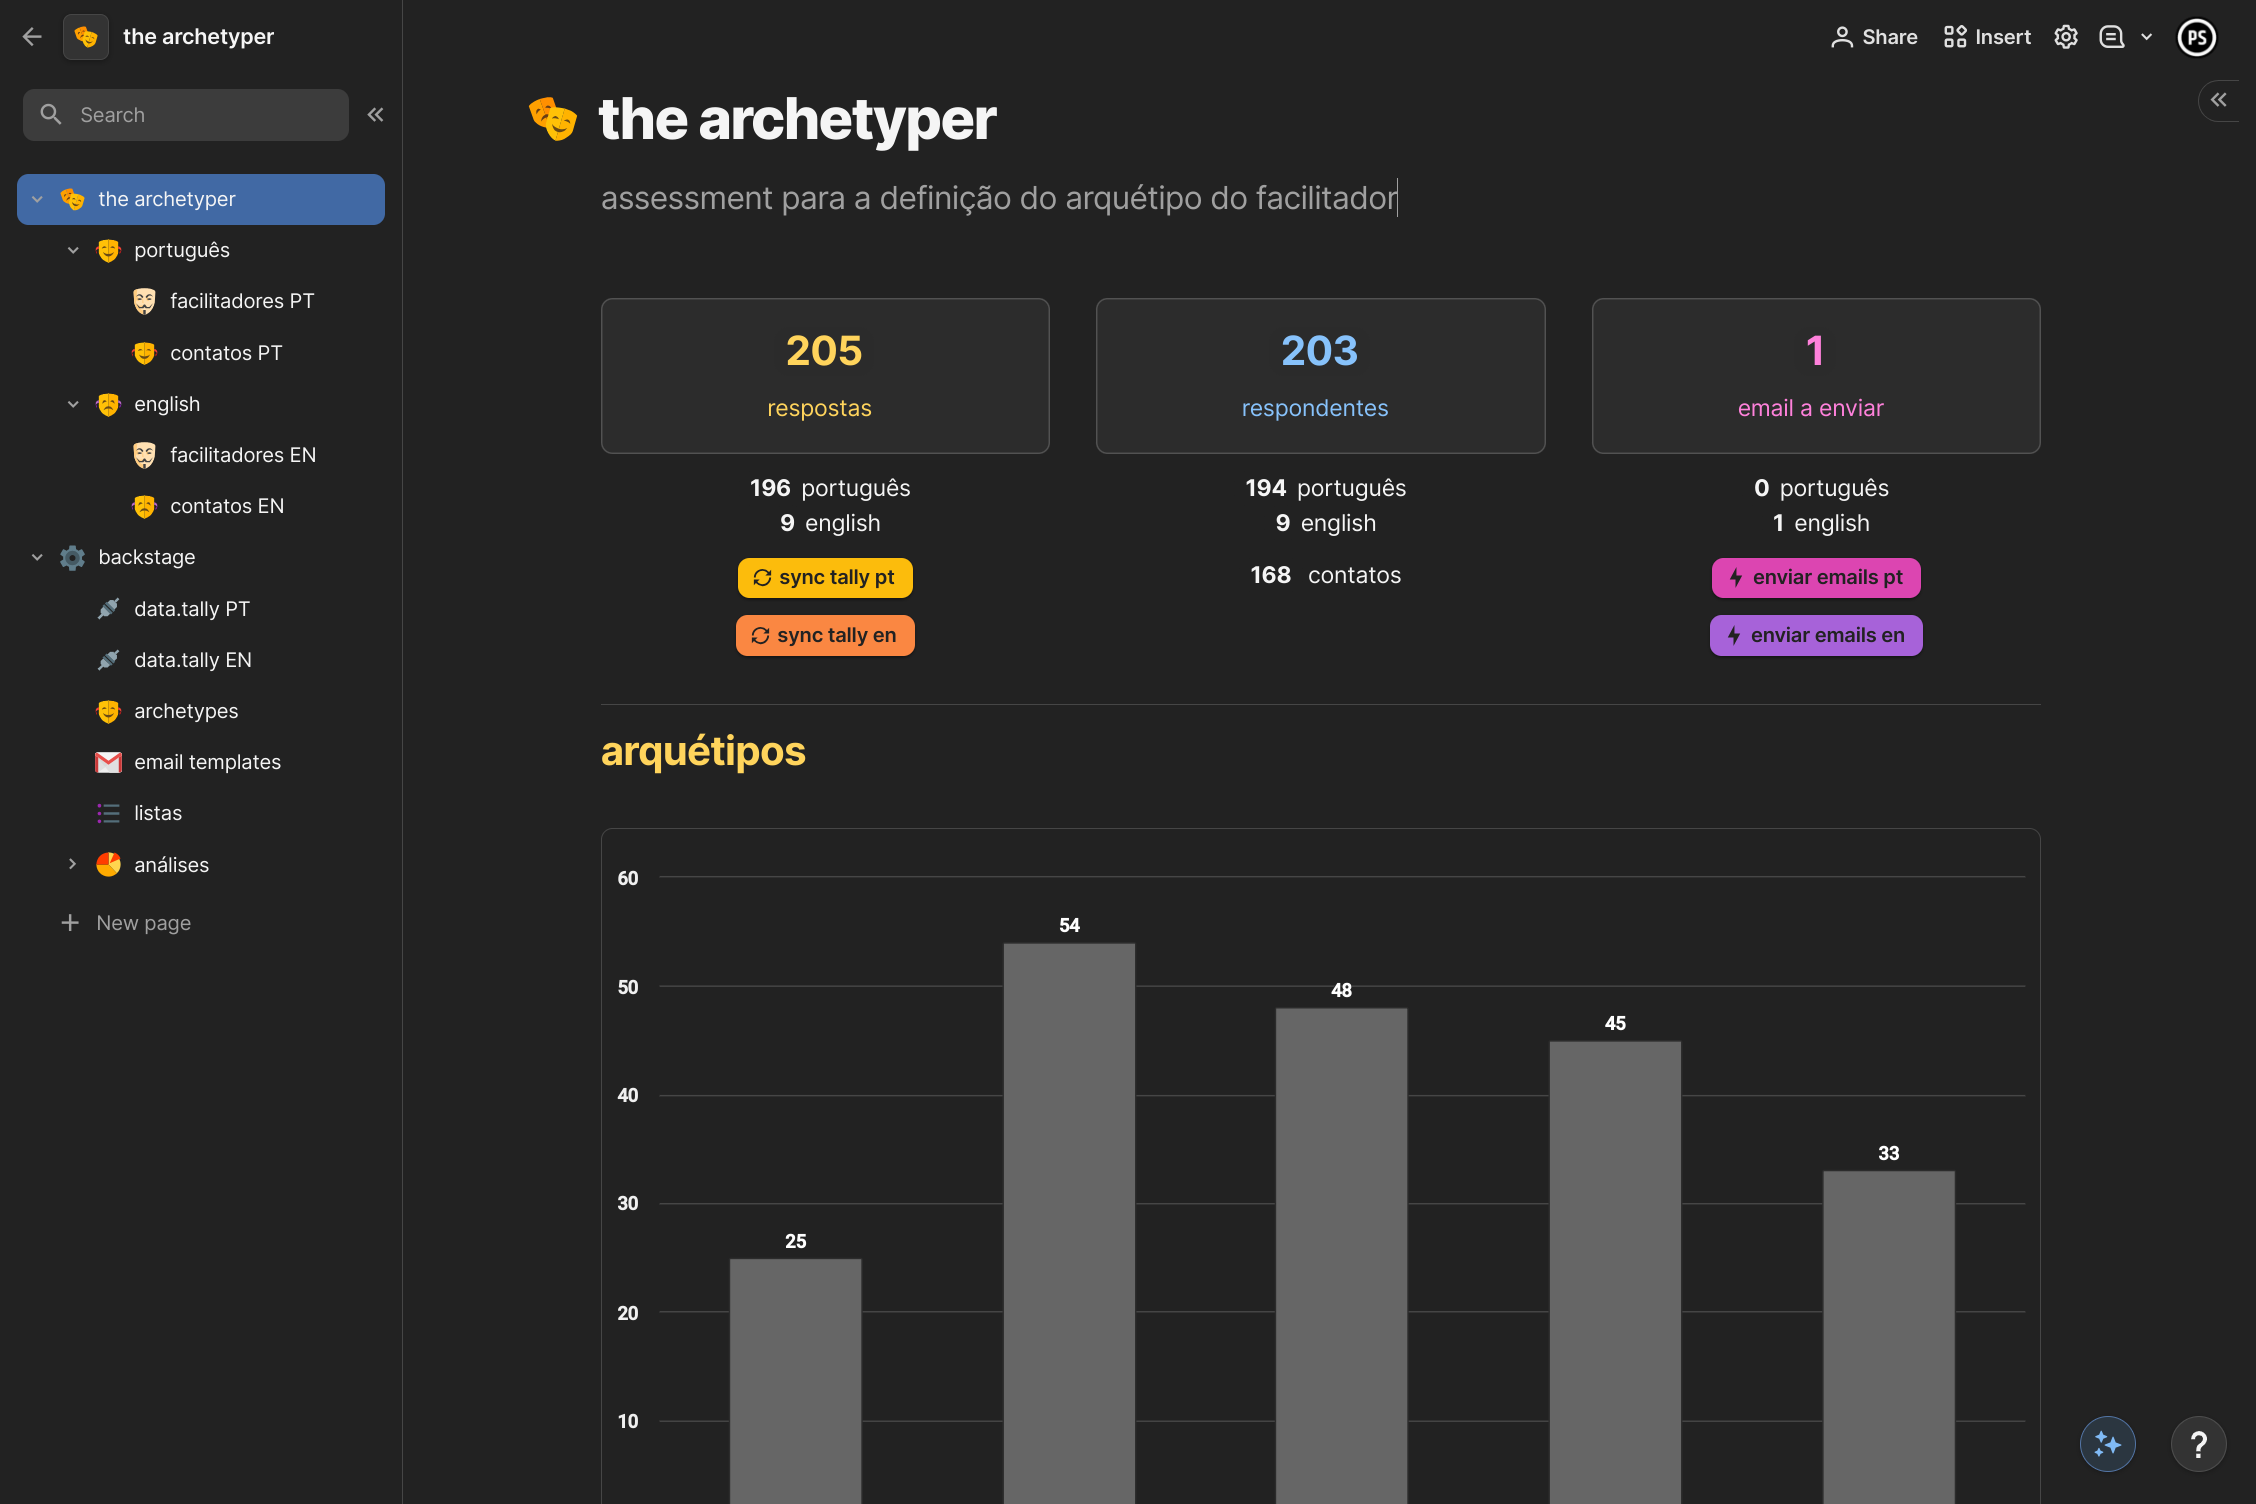2256x1504 pixels.
Task: Open the help question mark button
Action: point(2198,1444)
